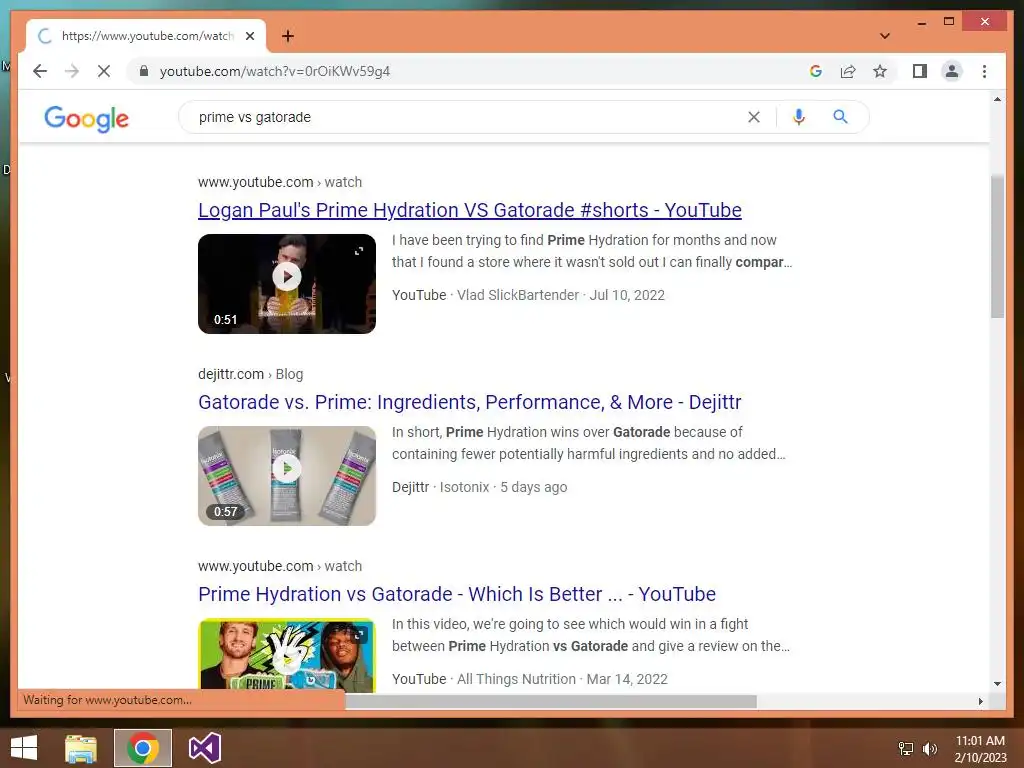This screenshot has height=768, width=1024.
Task: Share this page via the share icon
Action: (848, 71)
